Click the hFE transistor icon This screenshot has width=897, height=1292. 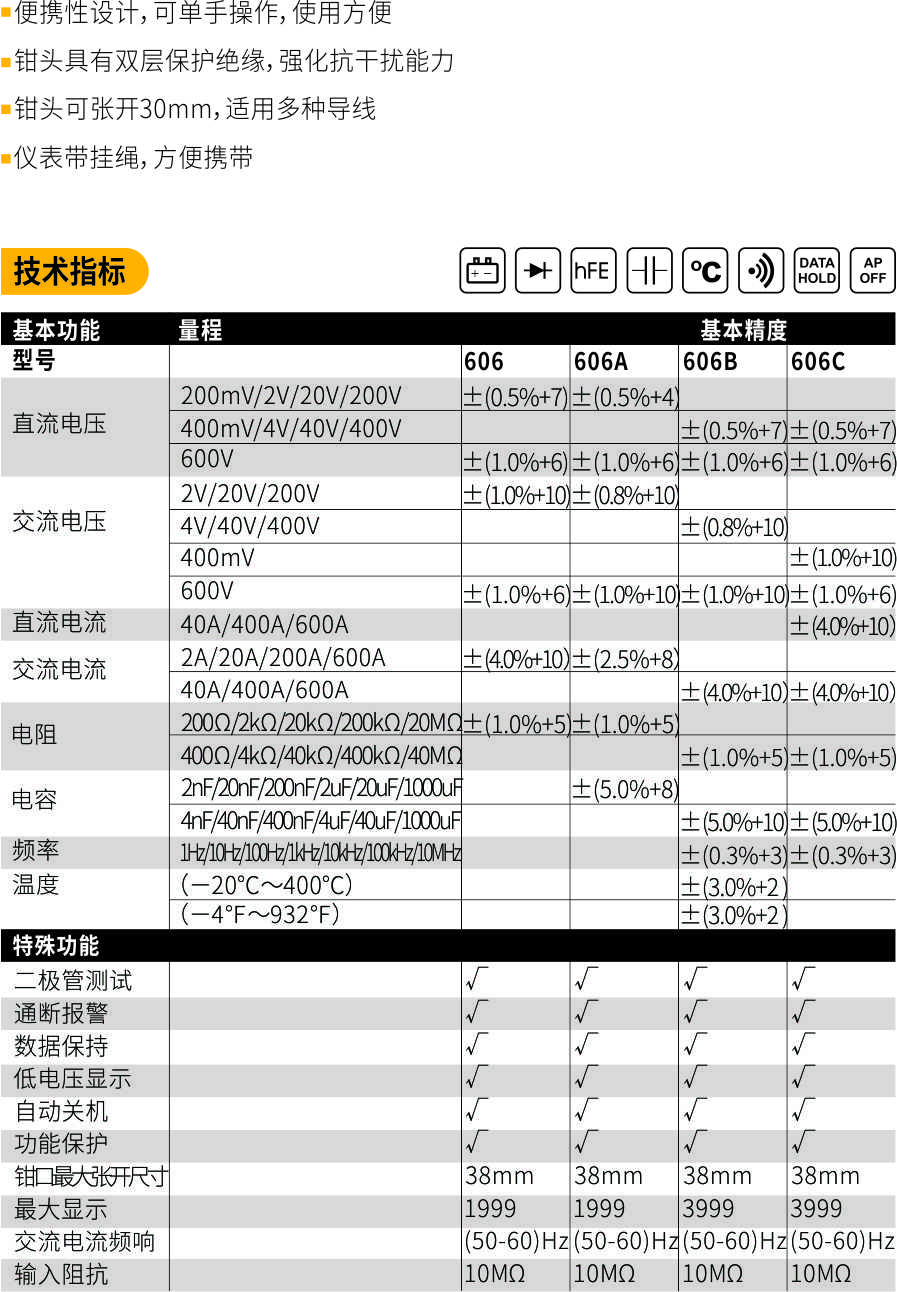tap(593, 271)
